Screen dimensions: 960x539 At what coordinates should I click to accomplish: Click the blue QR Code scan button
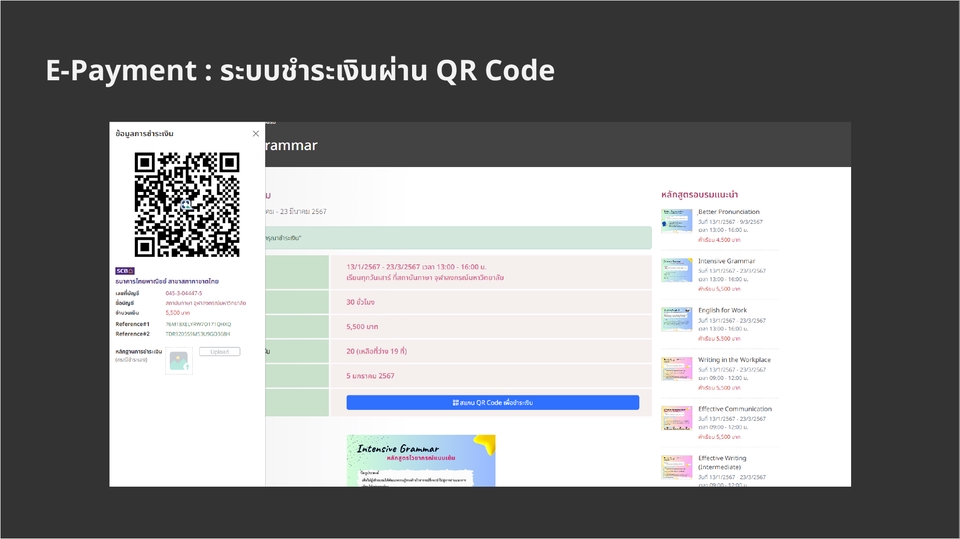(x=493, y=402)
